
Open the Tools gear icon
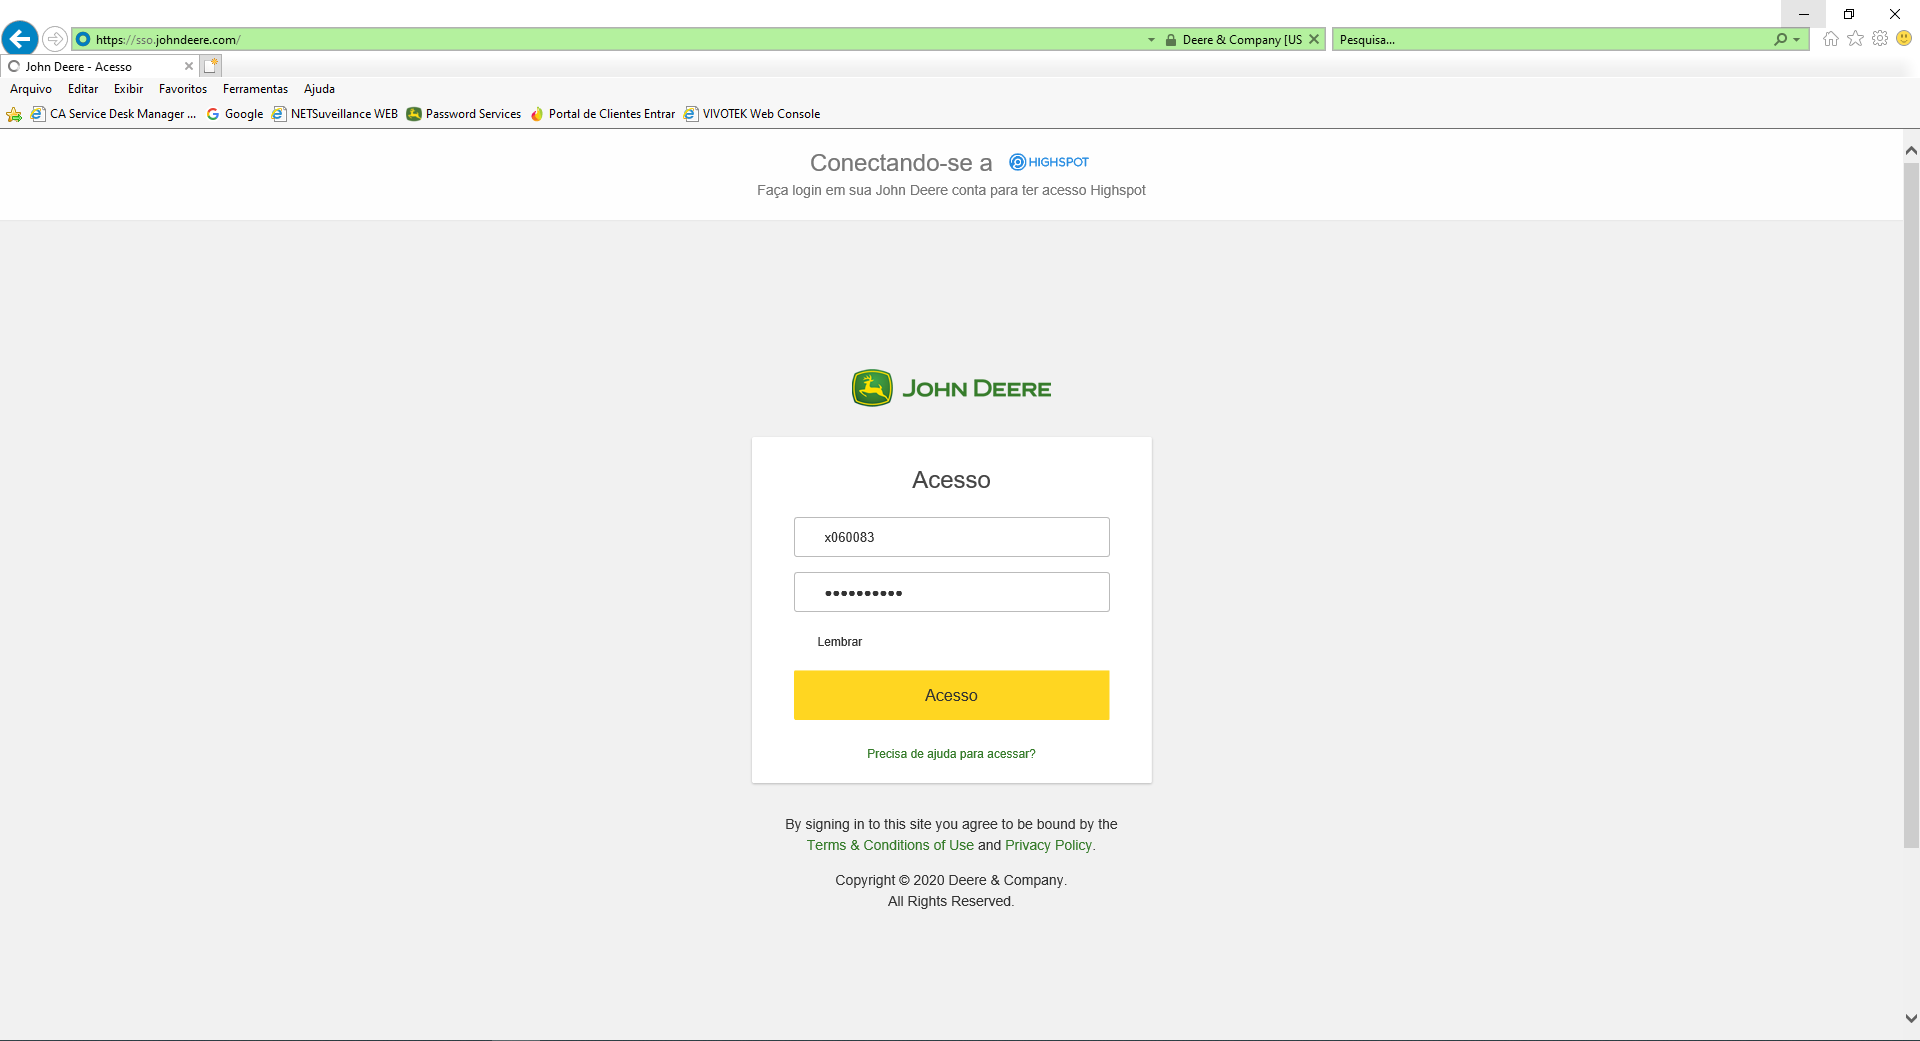[1880, 38]
